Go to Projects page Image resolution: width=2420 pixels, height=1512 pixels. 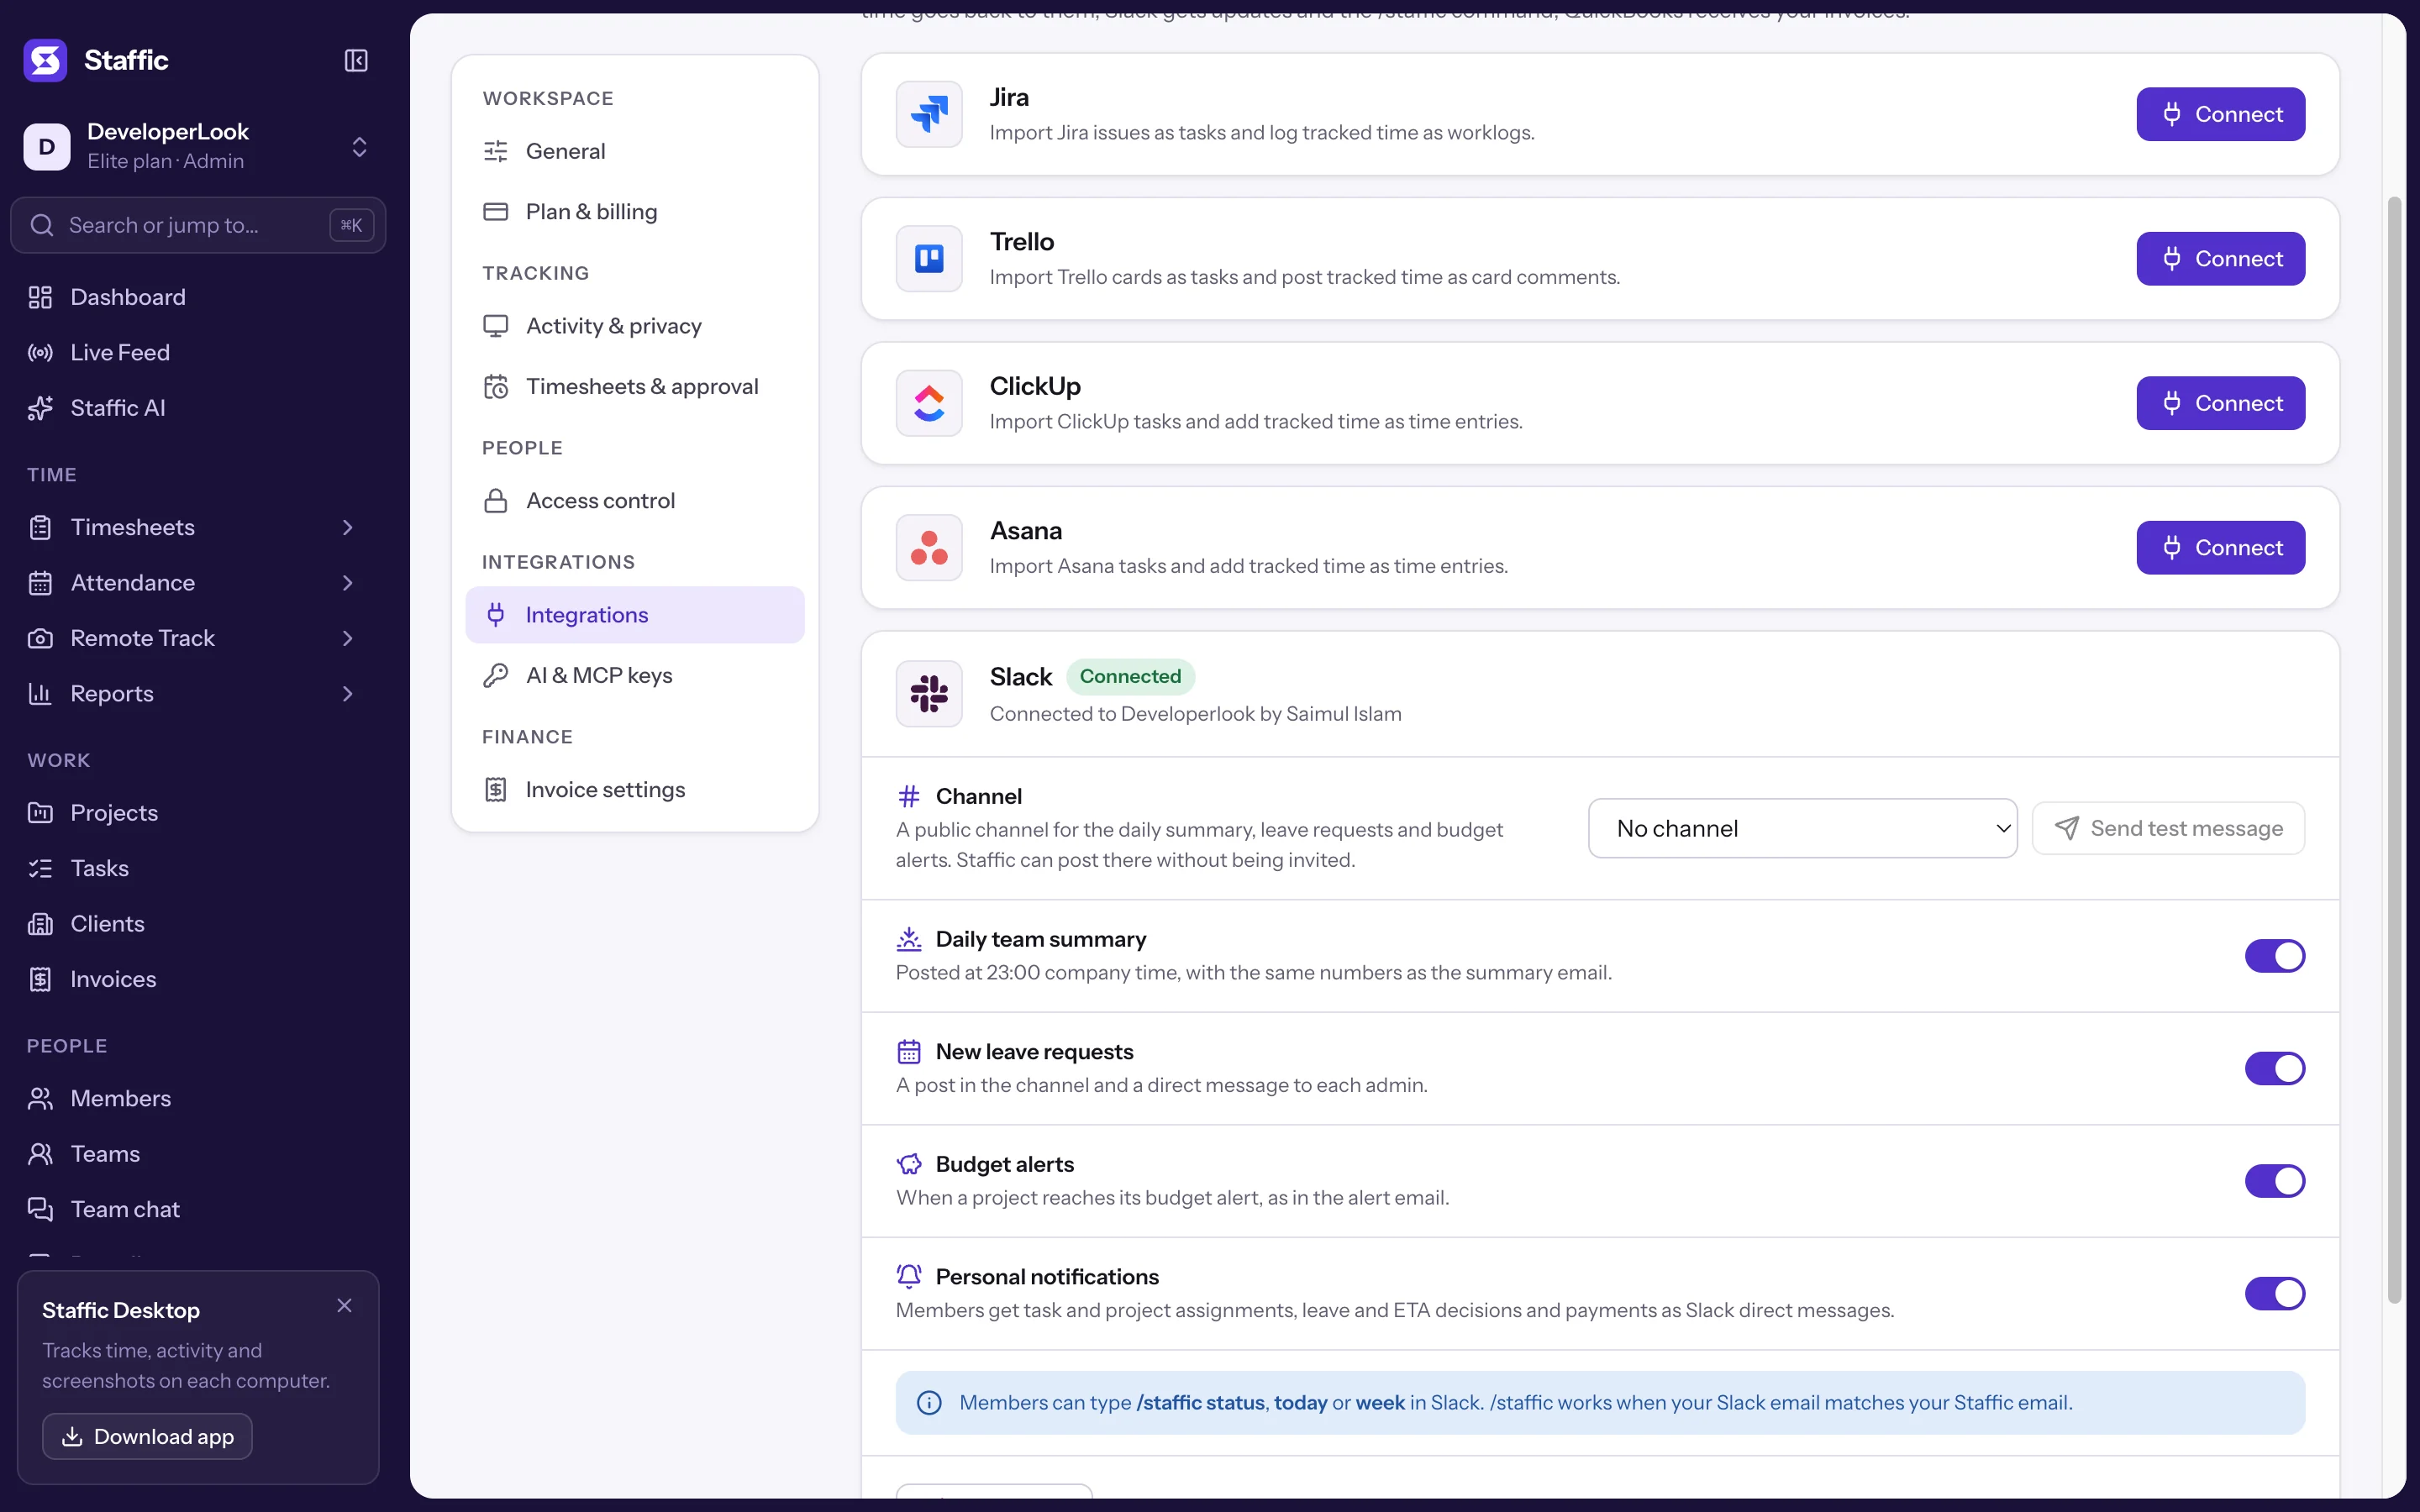pyautogui.click(x=198, y=813)
